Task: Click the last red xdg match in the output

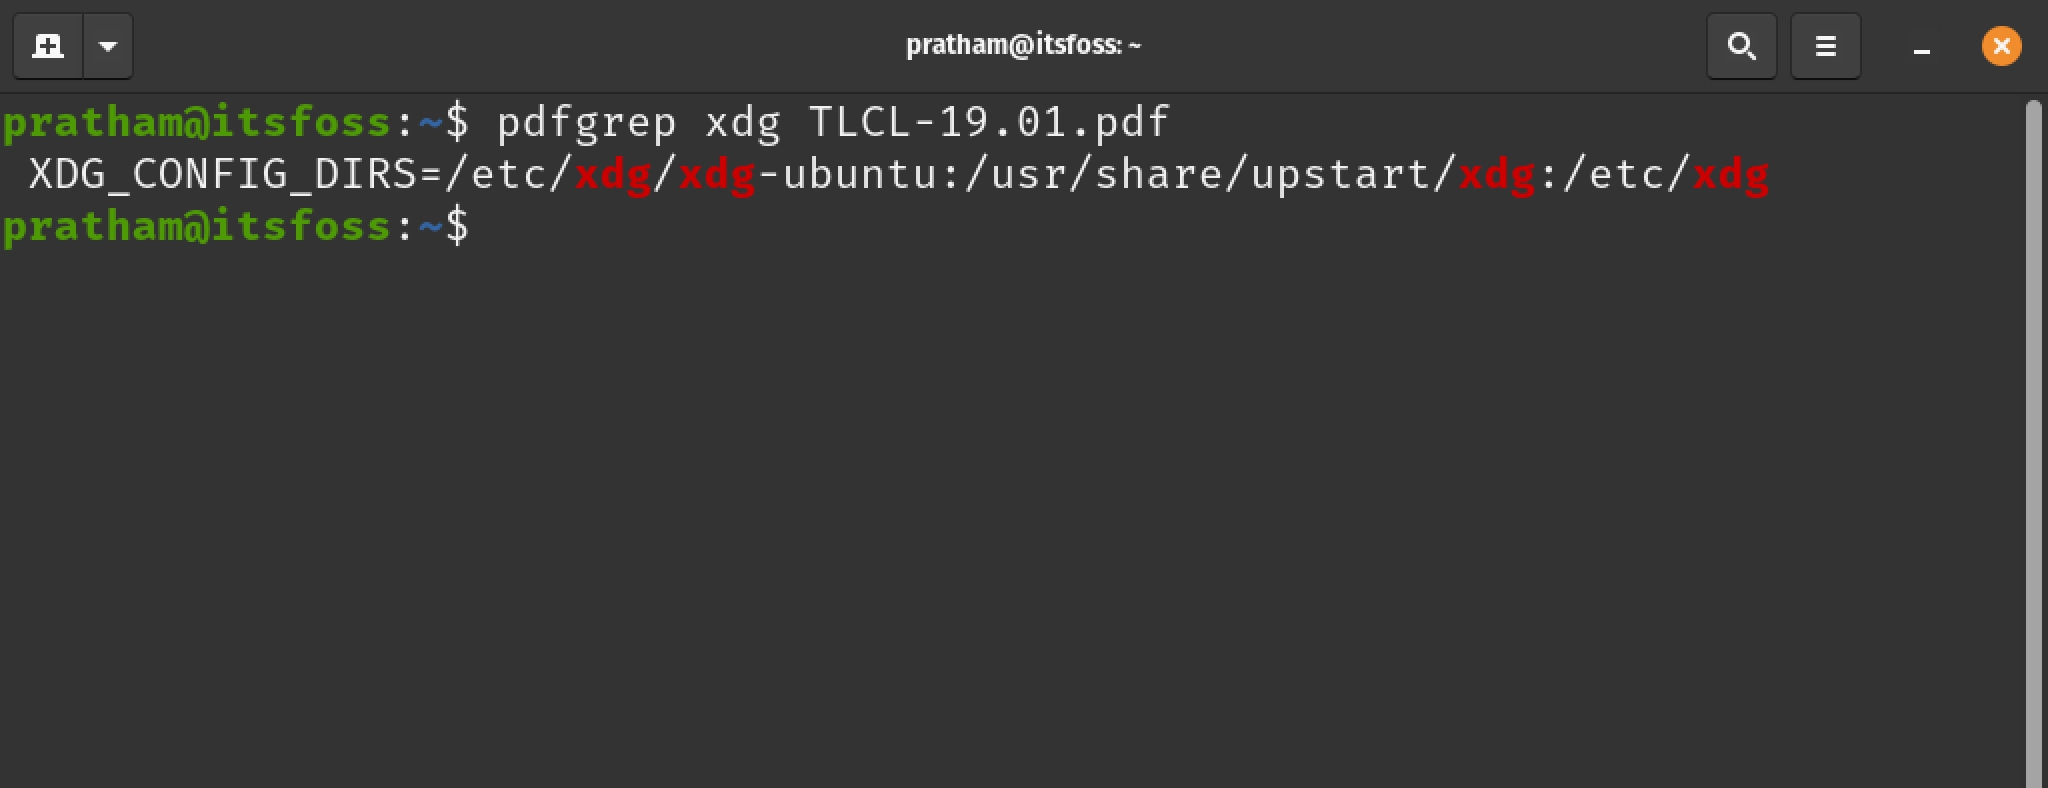Action: pos(1731,175)
